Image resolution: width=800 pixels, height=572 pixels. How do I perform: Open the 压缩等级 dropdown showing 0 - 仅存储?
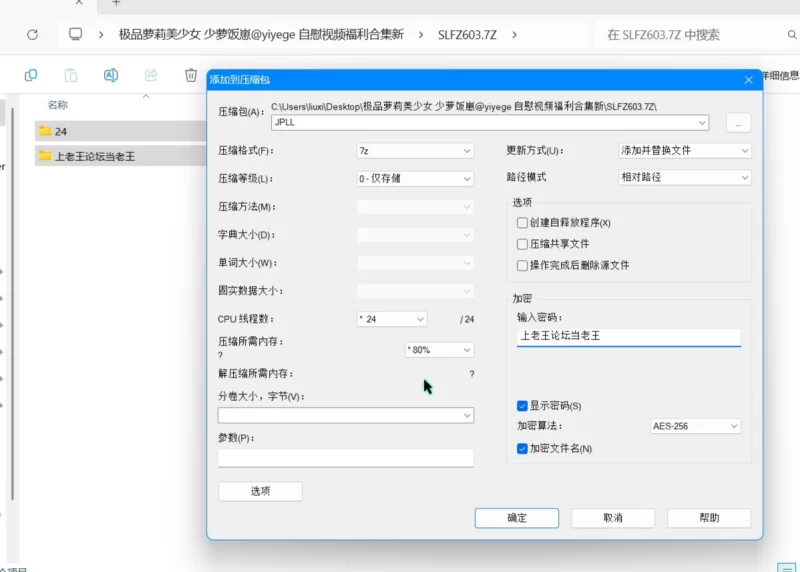click(415, 179)
